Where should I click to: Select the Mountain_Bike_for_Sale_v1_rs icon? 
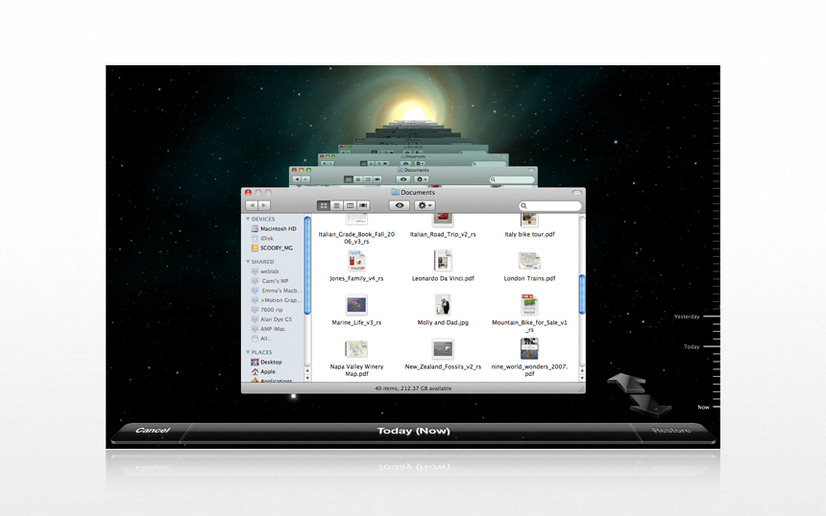tap(529, 304)
